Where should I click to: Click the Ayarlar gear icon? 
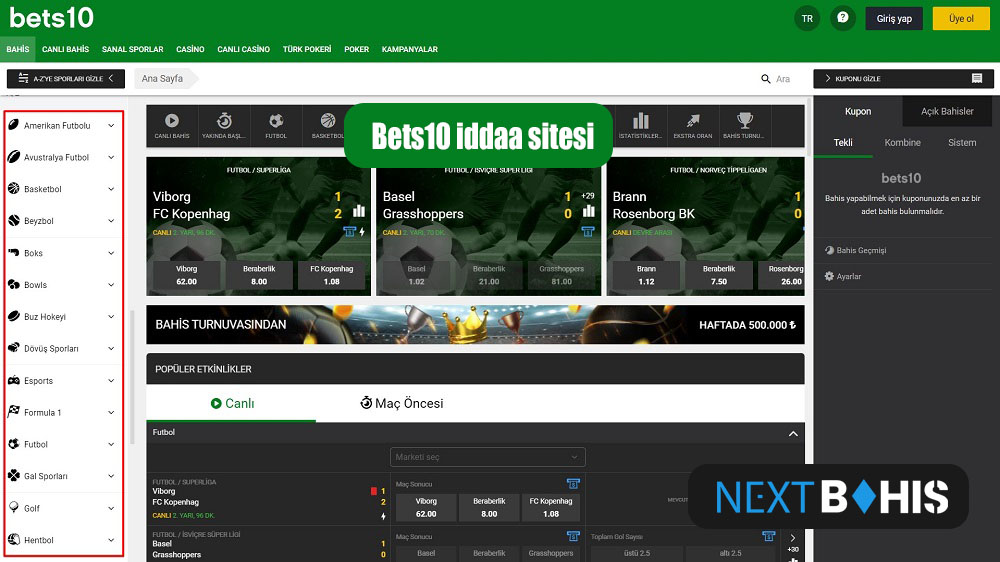pos(829,276)
